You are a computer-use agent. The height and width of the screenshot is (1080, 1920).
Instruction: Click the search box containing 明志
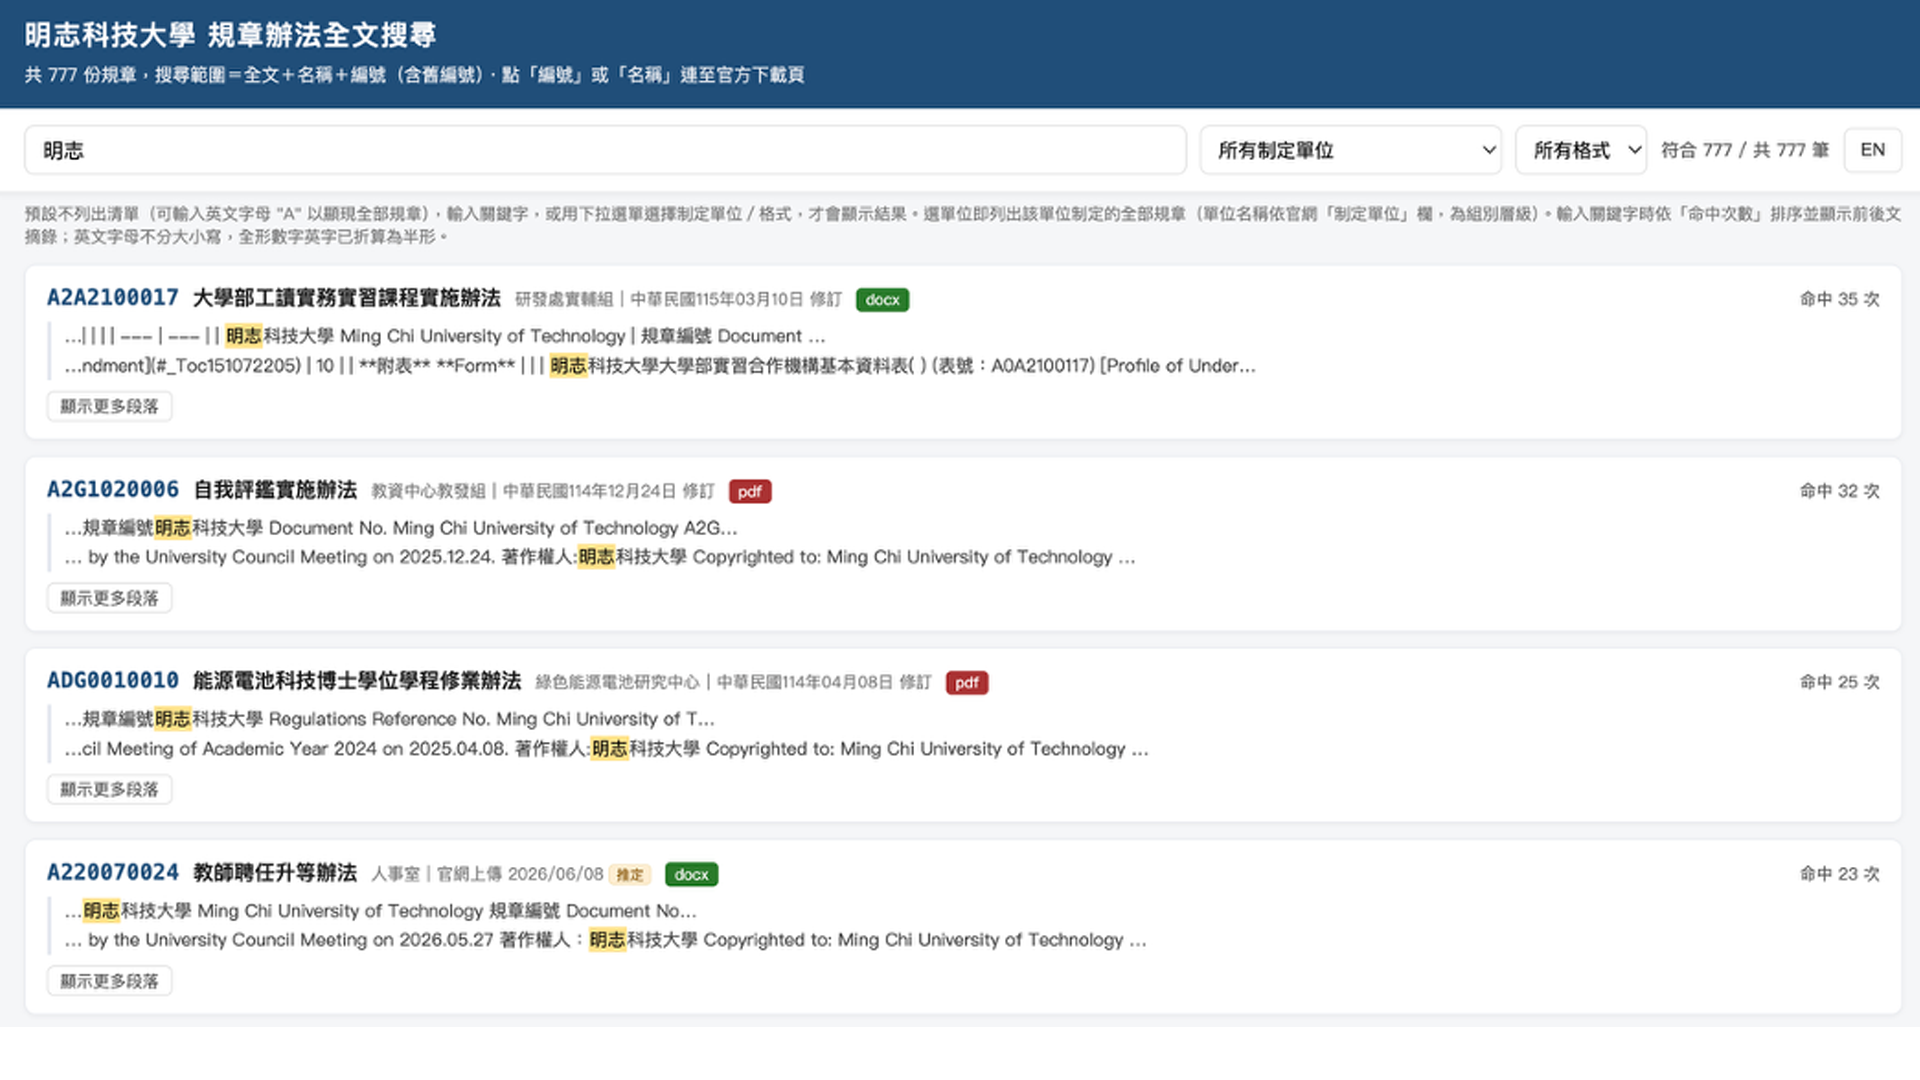point(605,150)
